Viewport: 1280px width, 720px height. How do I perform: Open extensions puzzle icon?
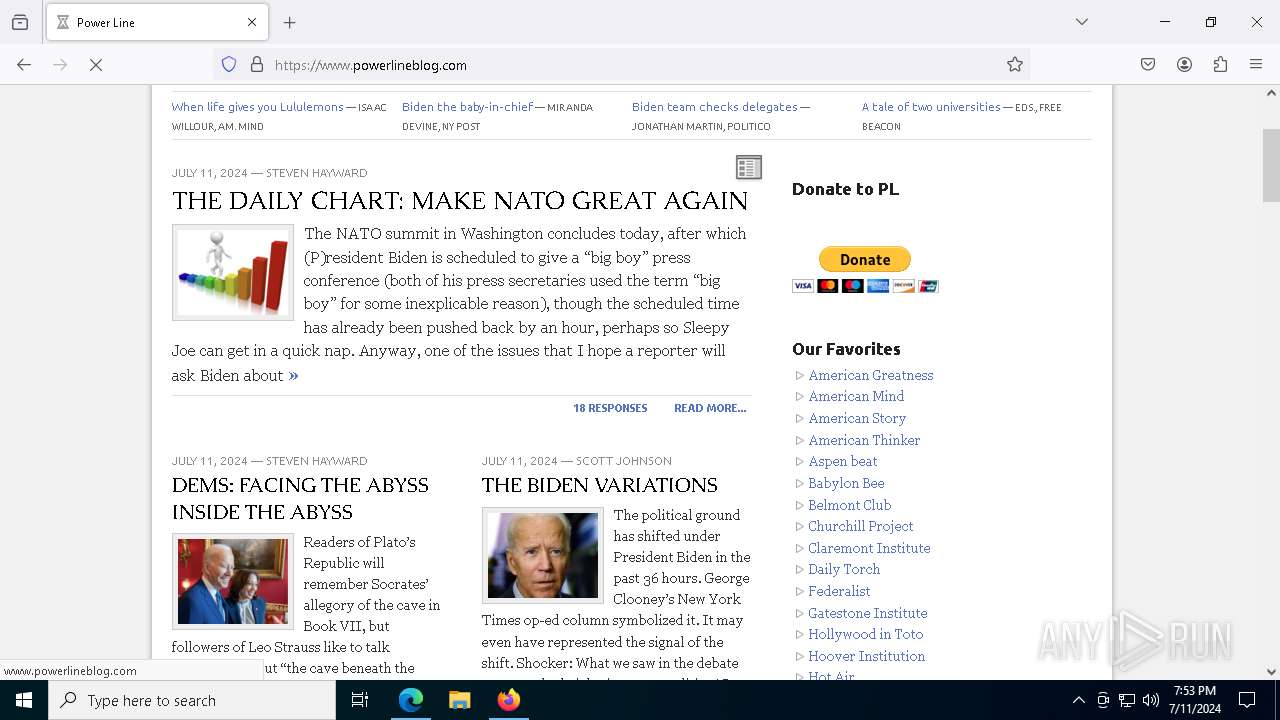pos(1220,65)
